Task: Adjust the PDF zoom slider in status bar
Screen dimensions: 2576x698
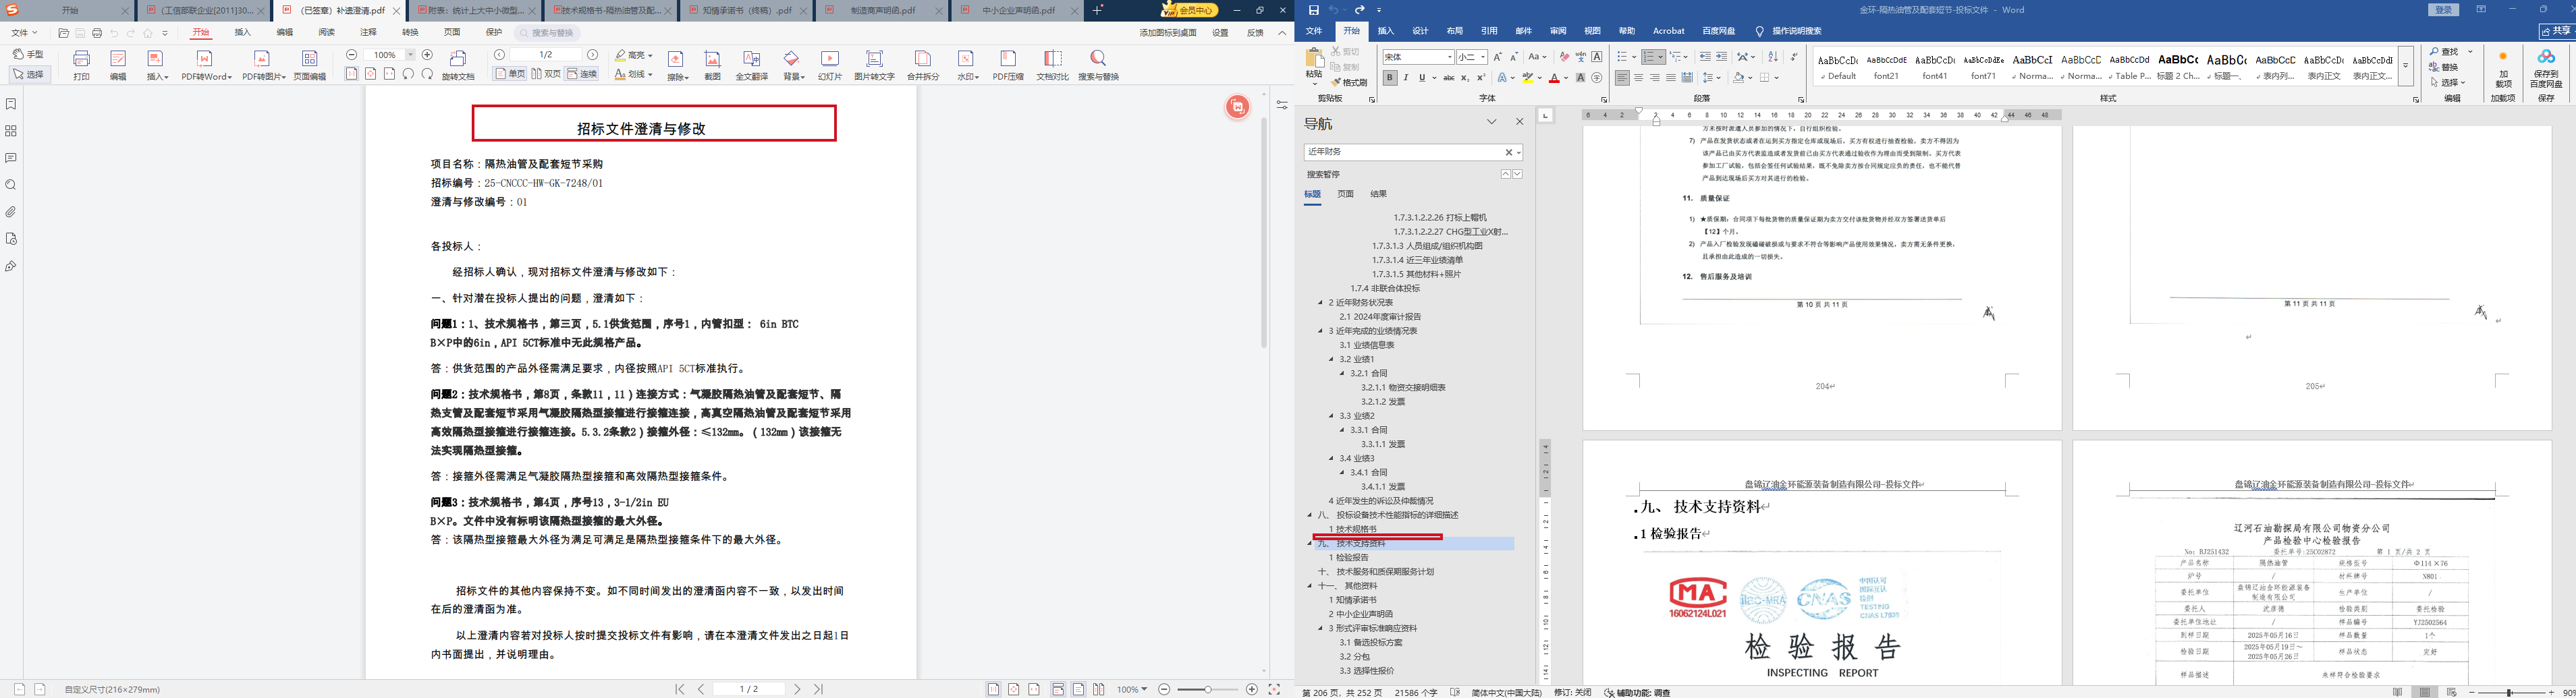Action: pyautogui.click(x=1207, y=690)
